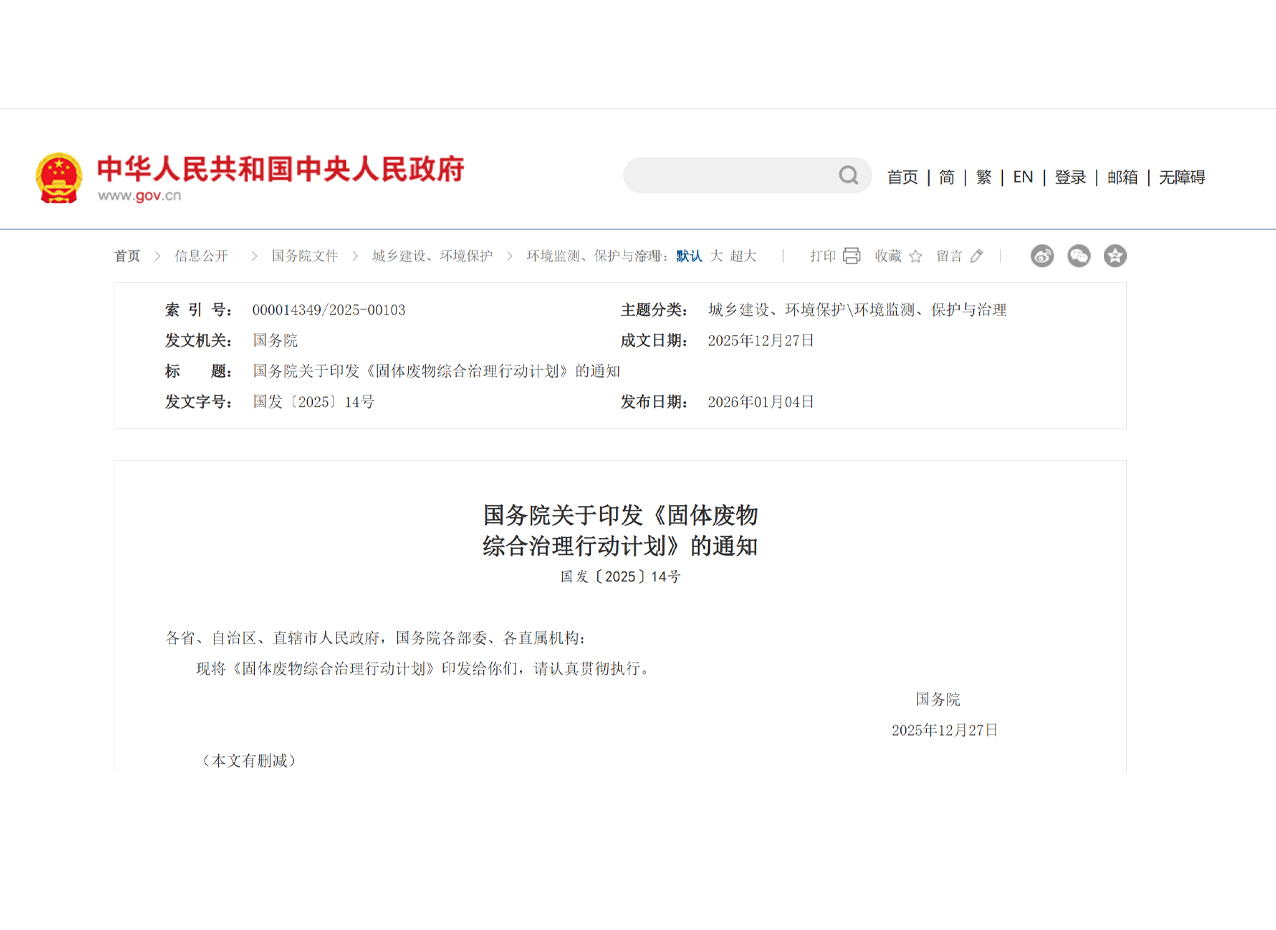The height and width of the screenshot is (930, 1276).
Task: Switch to traditional Chinese with 繁
Action: click(984, 177)
